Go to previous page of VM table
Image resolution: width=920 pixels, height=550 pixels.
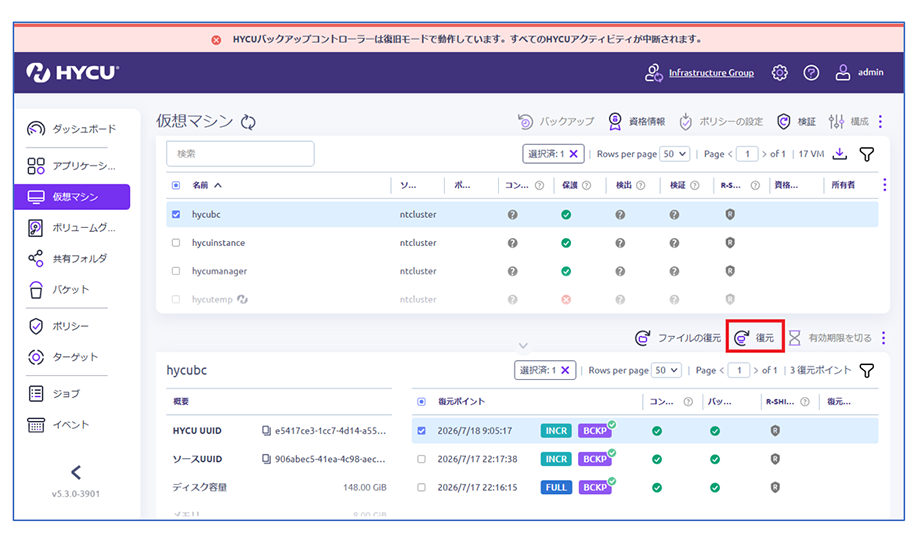pos(730,154)
